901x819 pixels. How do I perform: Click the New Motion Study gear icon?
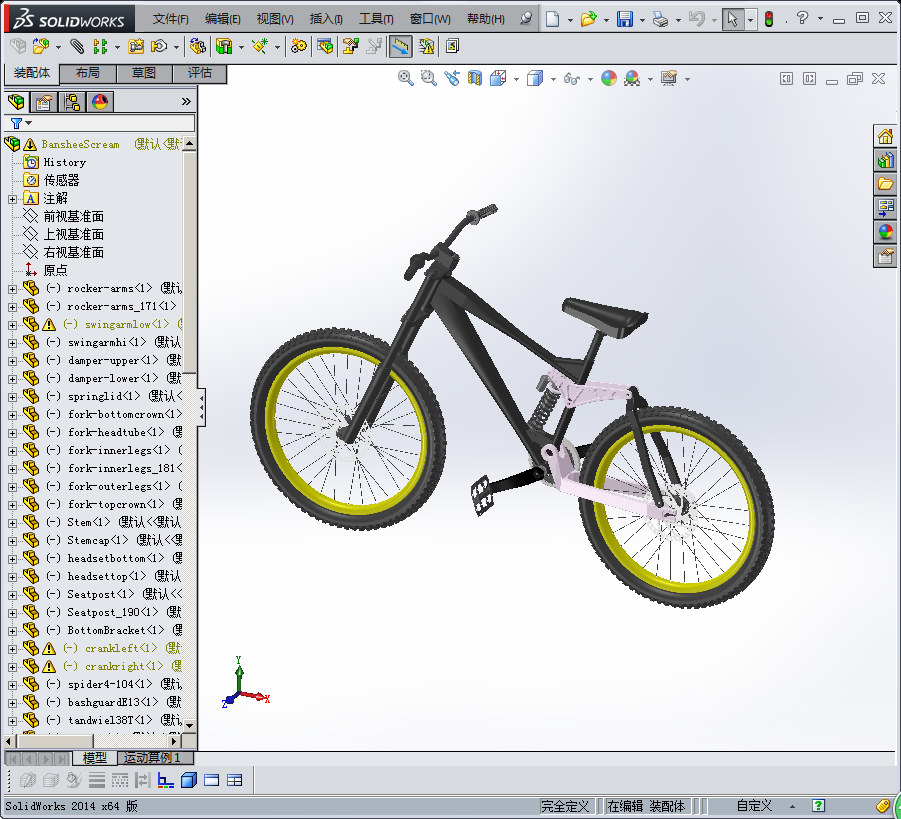tap(299, 46)
